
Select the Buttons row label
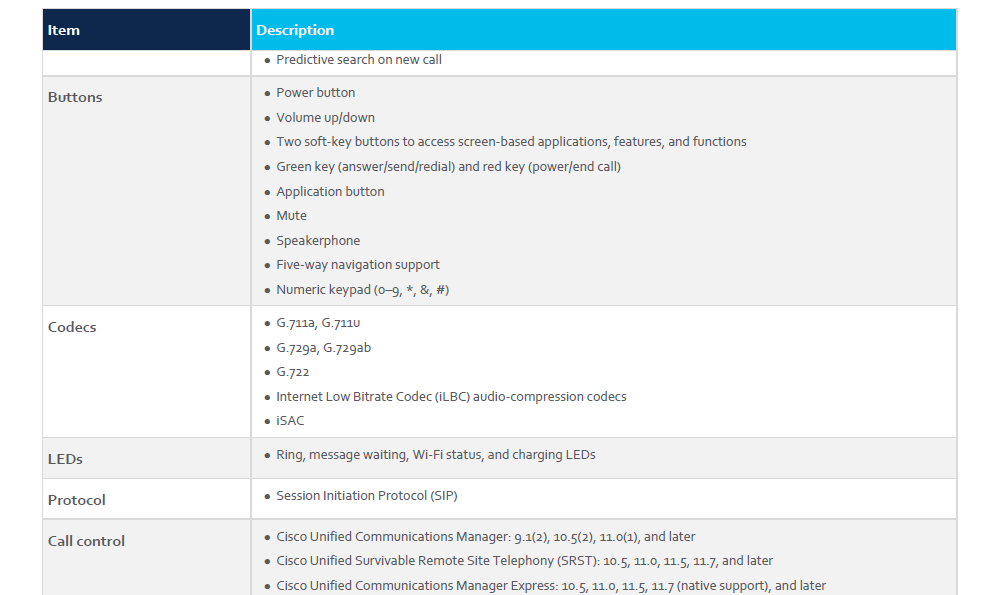75,97
